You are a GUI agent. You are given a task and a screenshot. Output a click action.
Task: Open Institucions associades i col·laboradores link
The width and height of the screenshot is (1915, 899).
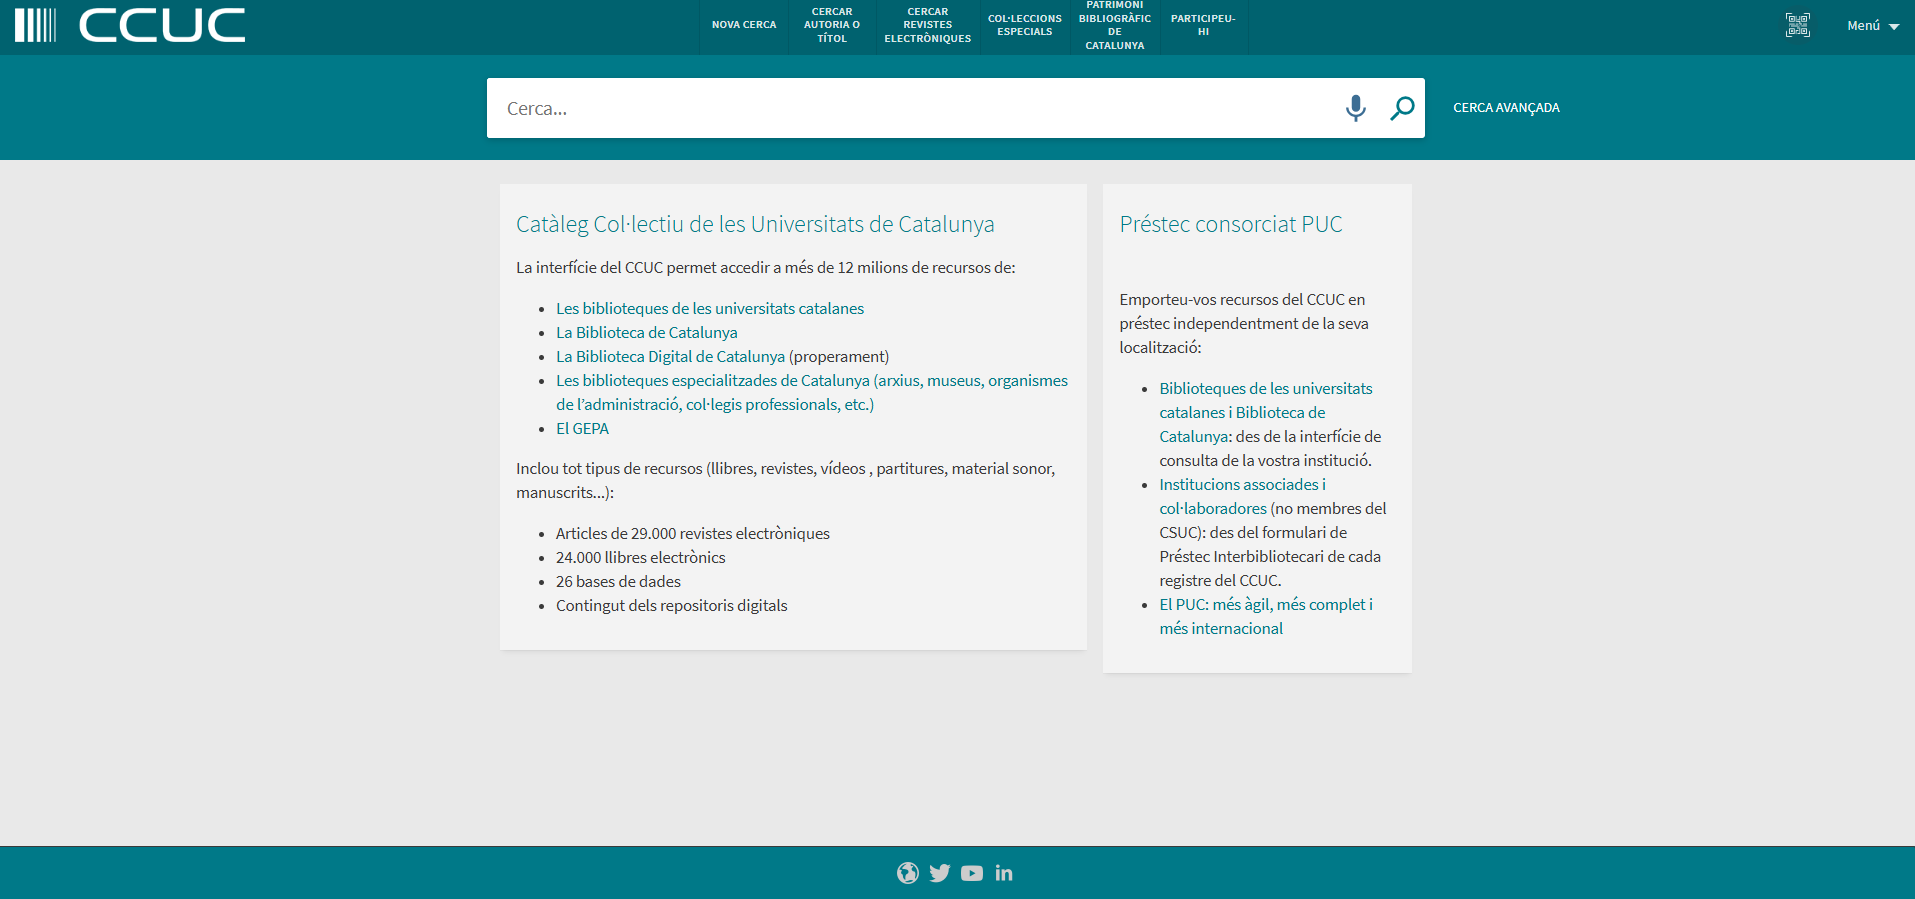click(1241, 485)
